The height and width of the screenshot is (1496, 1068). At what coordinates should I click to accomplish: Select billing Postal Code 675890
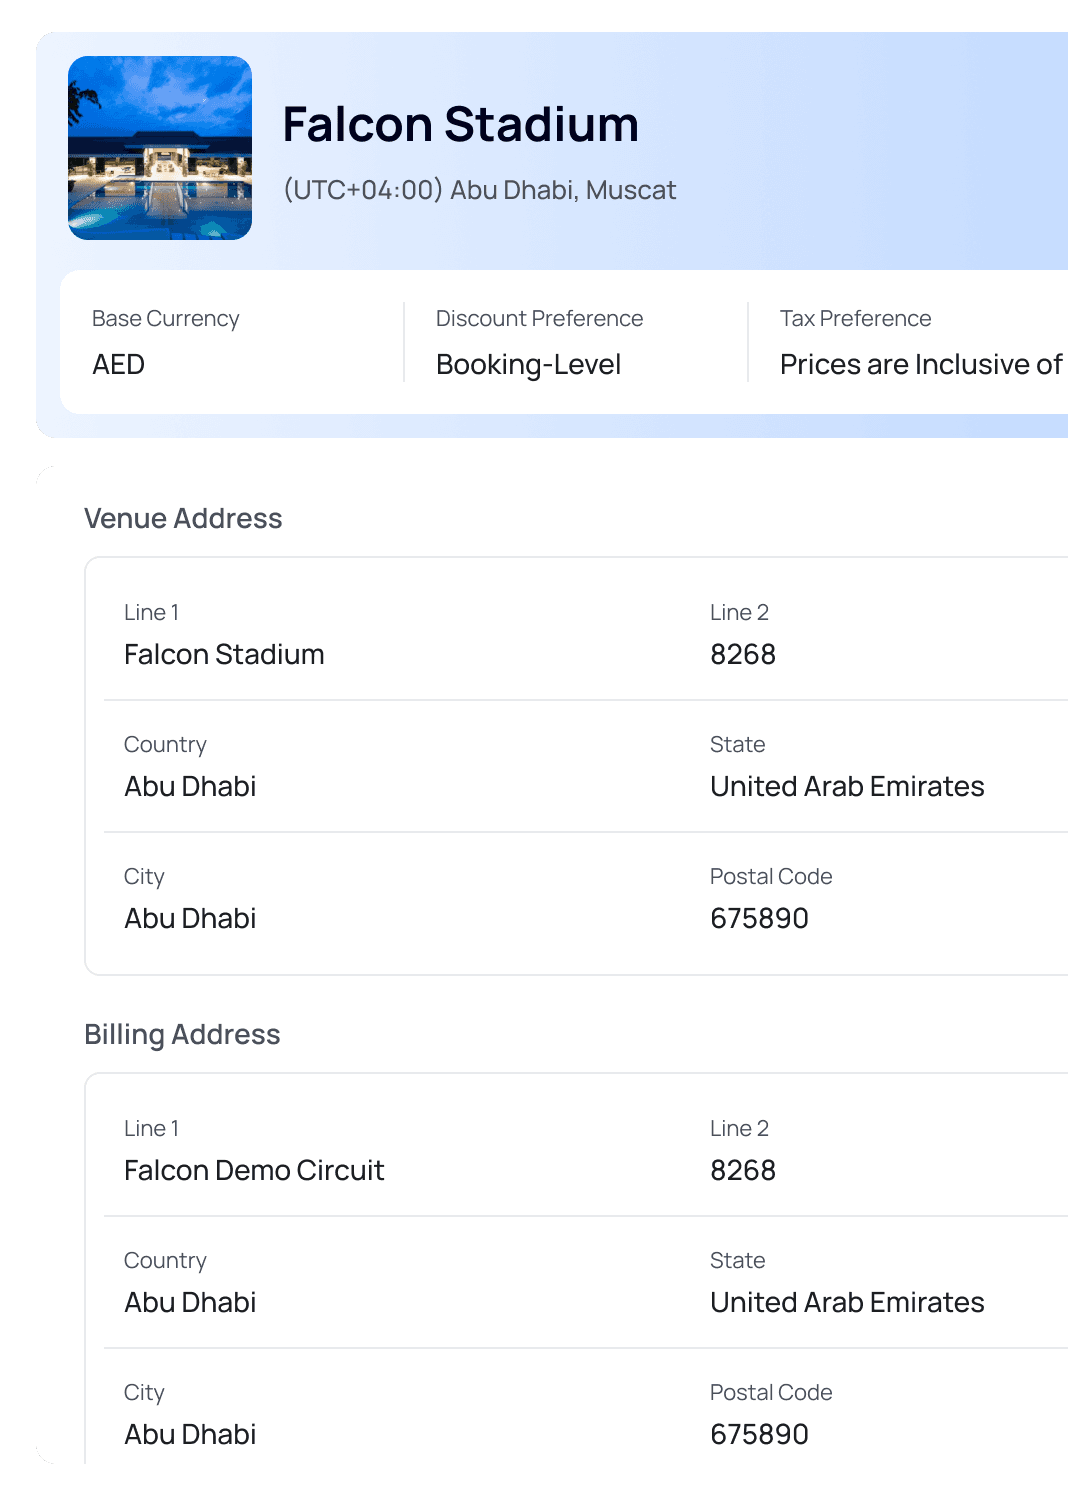tap(759, 1434)
